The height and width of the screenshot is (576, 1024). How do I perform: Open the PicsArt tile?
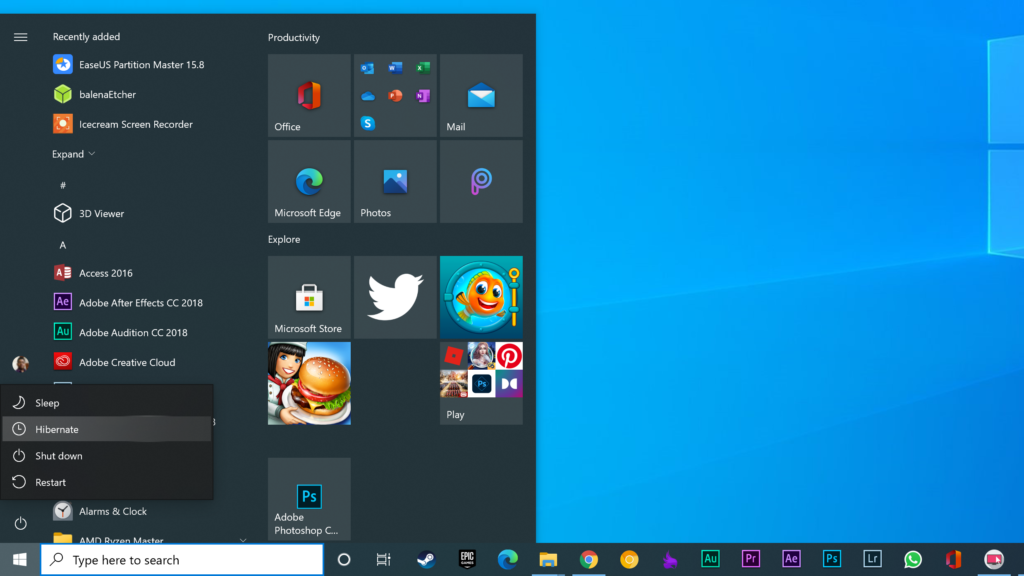click(481, 182)
